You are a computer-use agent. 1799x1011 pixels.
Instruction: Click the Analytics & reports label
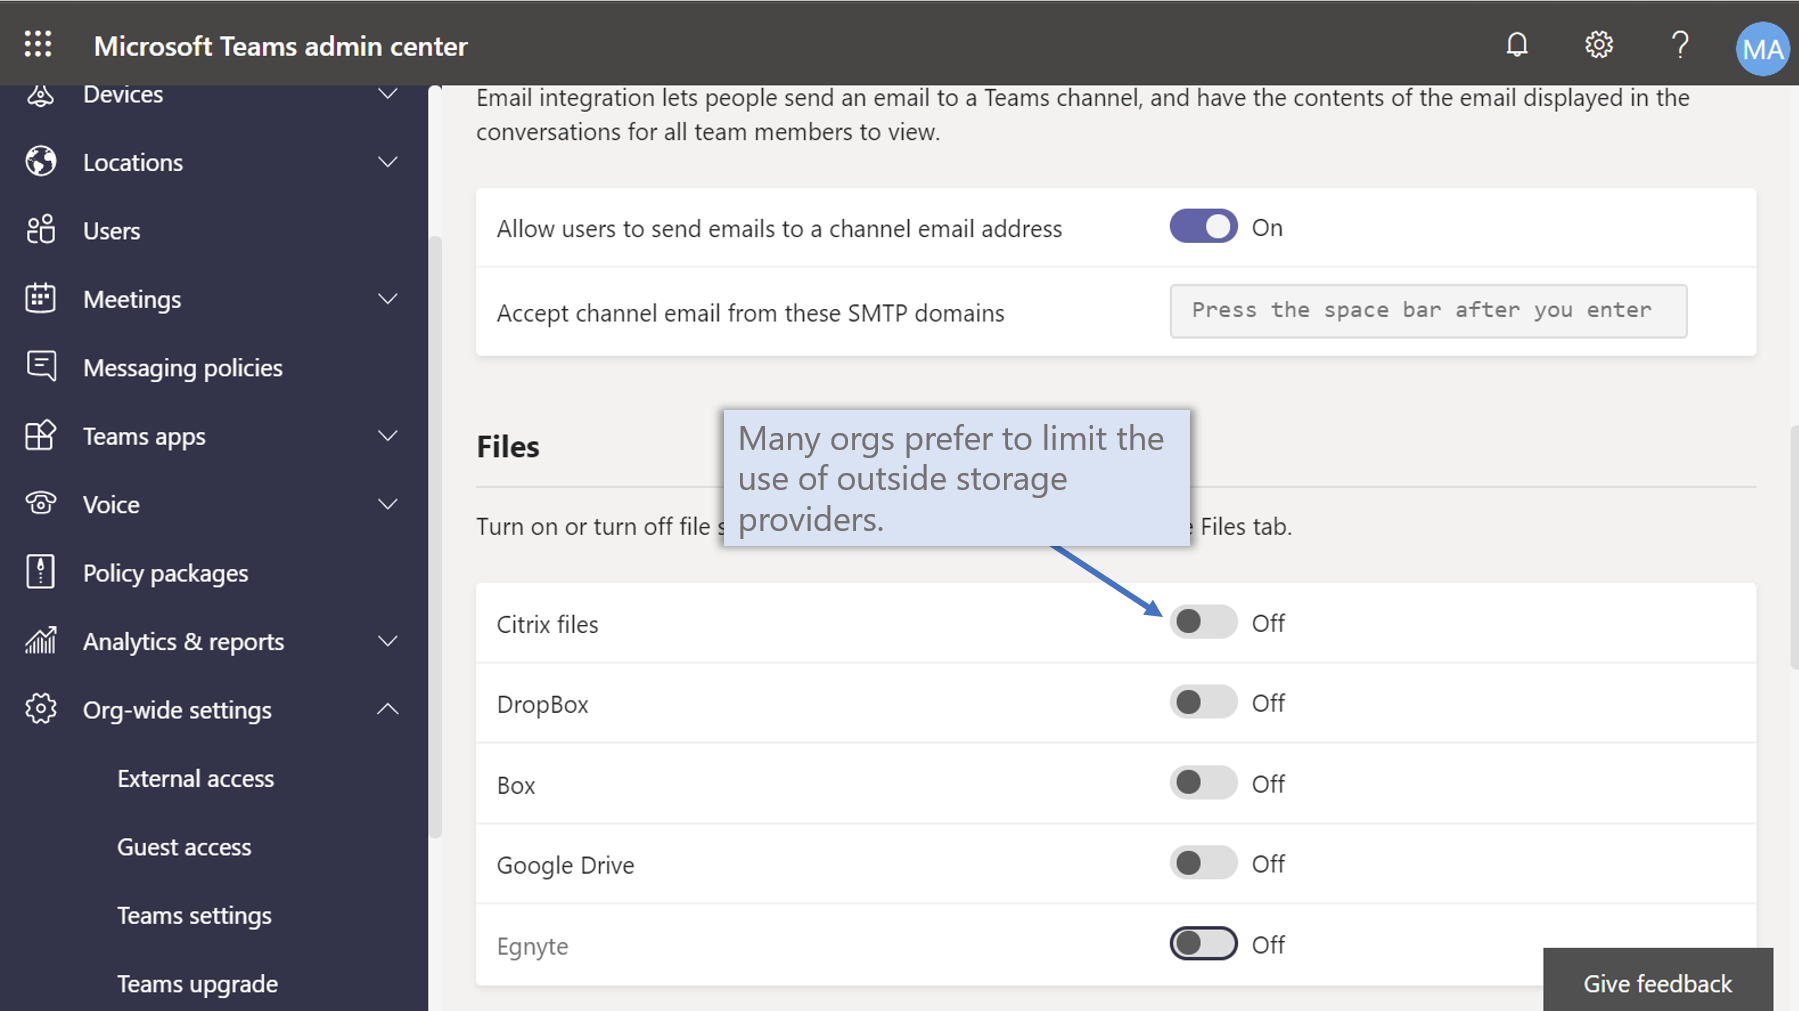(x=183, y=641)
